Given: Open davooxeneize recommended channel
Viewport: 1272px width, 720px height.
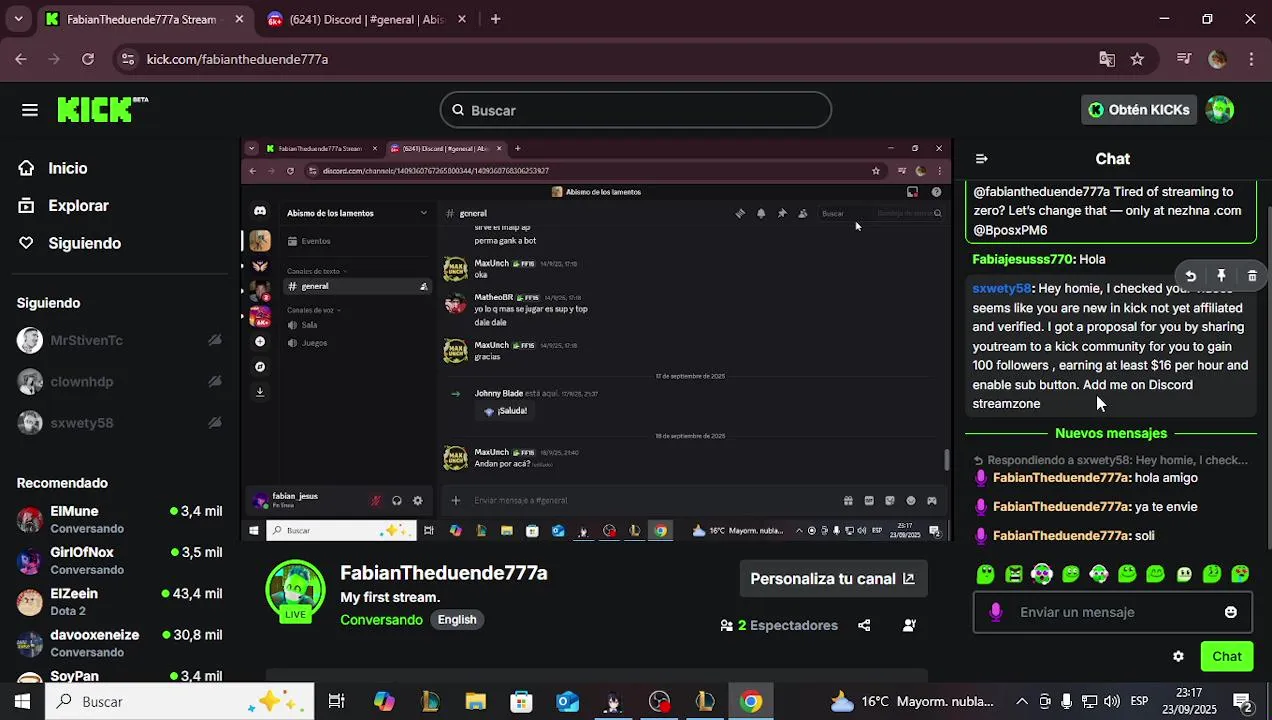Looking at the screenshot, I should pos(120,643).
